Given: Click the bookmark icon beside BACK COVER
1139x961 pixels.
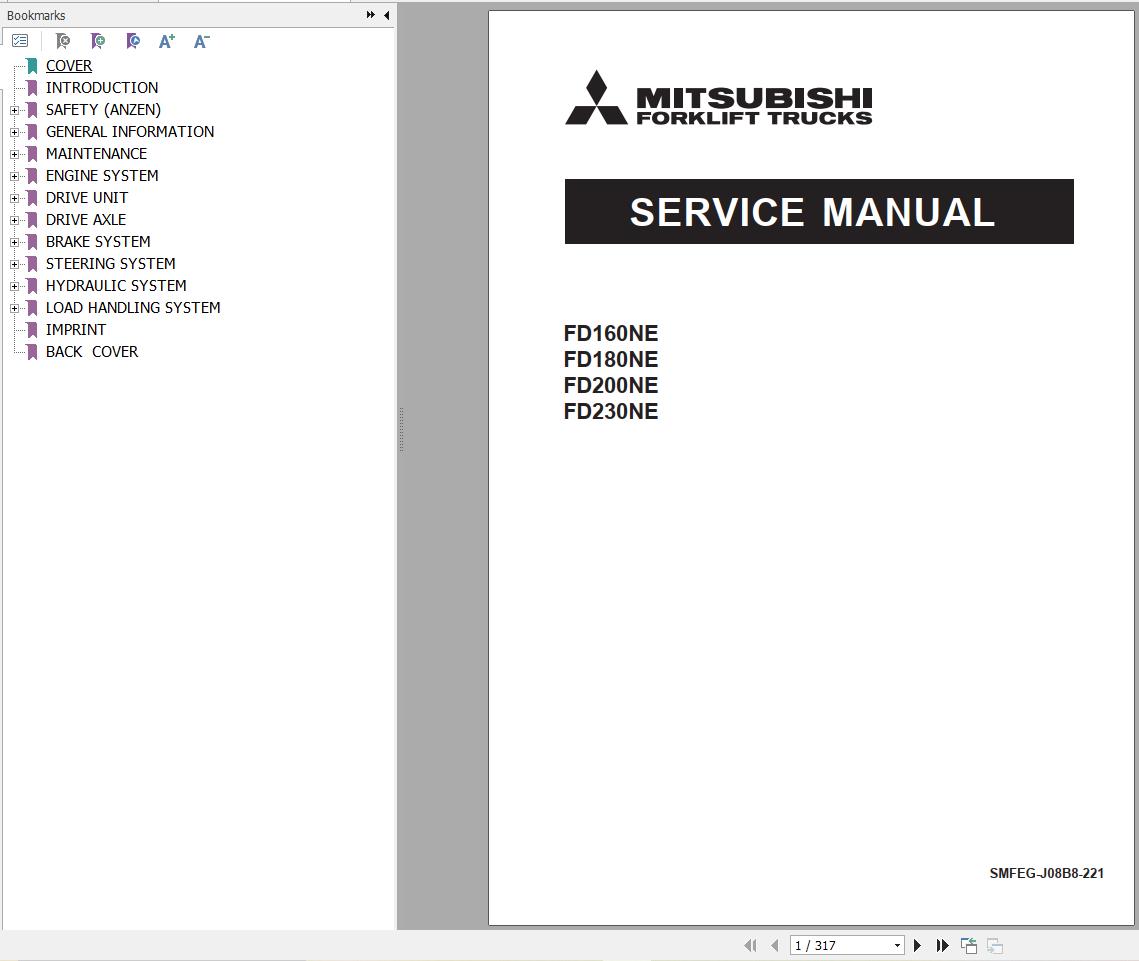Looking at the screenshot, I should [32, 352].
